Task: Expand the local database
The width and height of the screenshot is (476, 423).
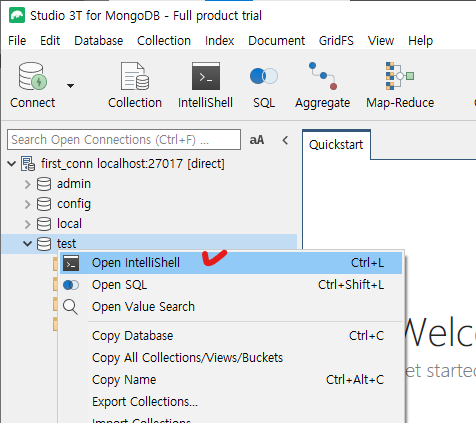Action: click(x=28, y=224)
